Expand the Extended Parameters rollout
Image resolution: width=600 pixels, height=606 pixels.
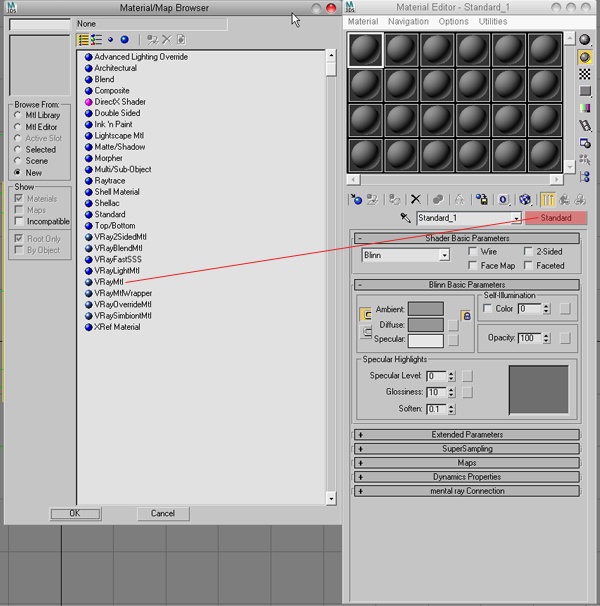coord(466,435)
